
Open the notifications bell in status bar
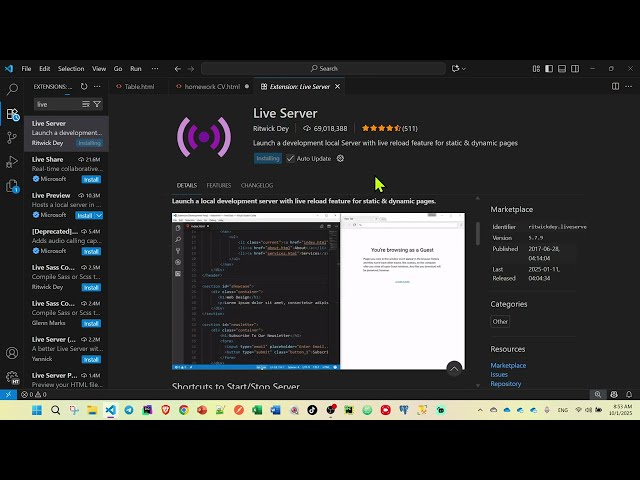pyautogui.click(x=629, y=394)
